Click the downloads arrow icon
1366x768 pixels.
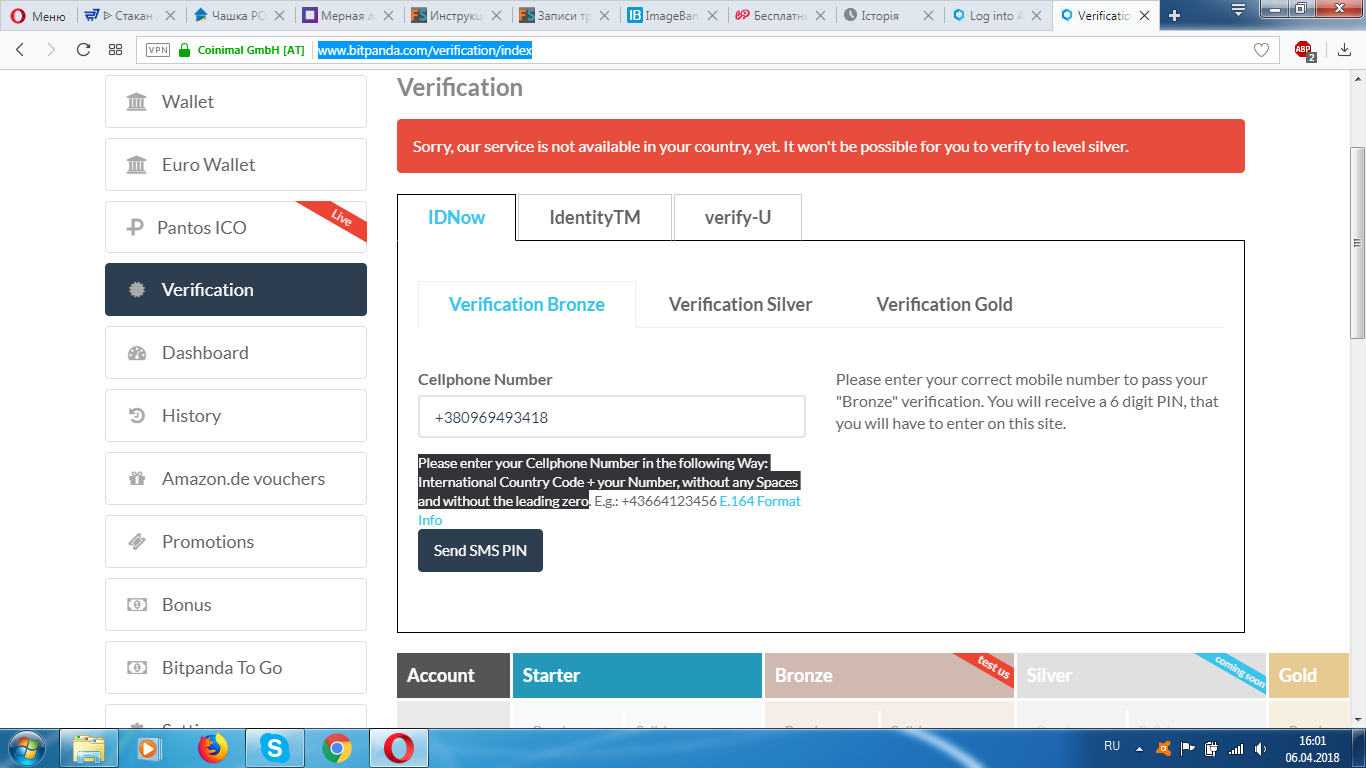pos(1344,50)
